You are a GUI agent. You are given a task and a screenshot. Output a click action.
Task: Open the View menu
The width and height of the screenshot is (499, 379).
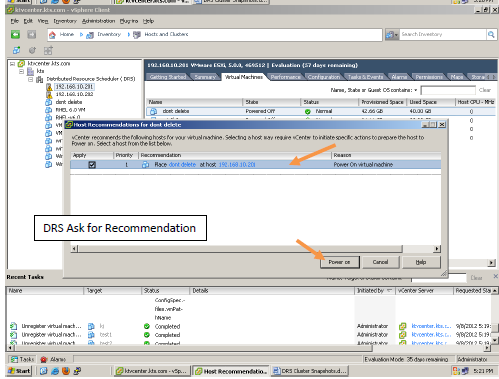click(43, 21)
